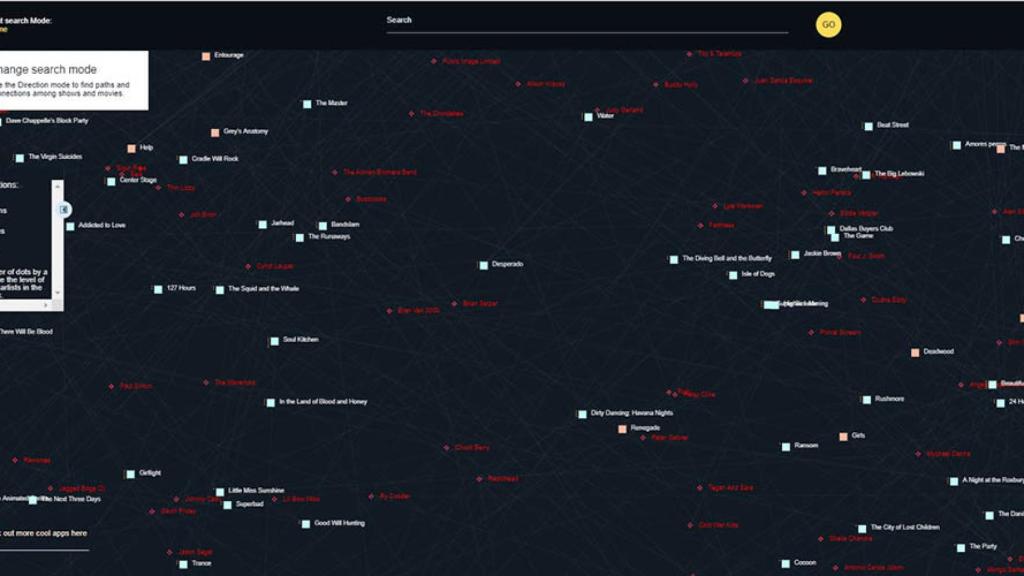
Task: Collapse the legend panel using the arrow
Action: coord(62,208)
